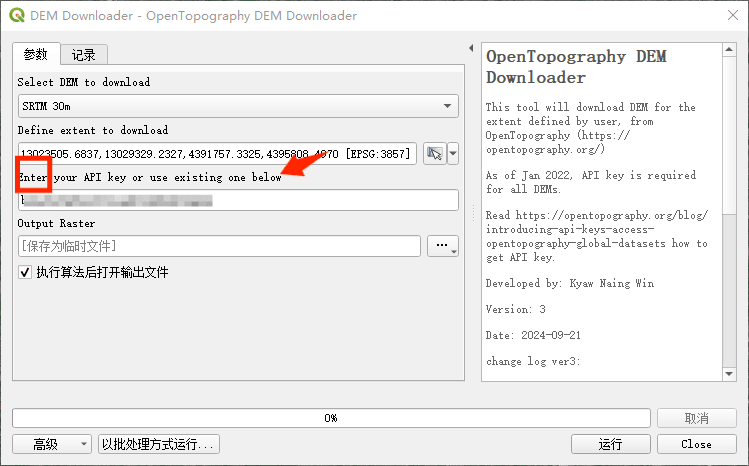Open the Output Raster browse ellipsis button

tap(443, 246)
